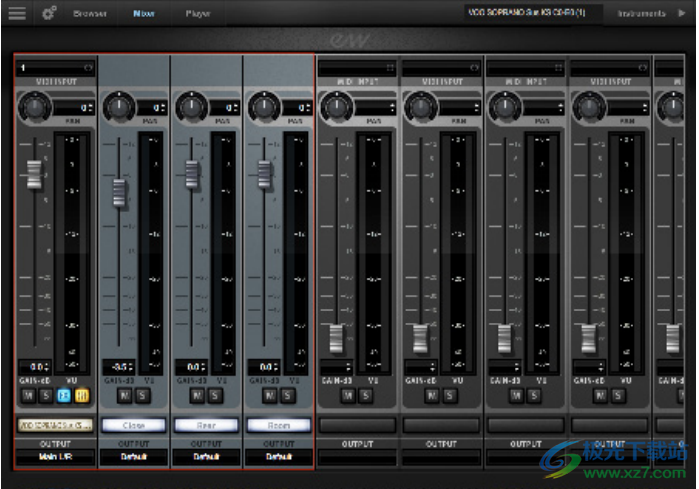Click the Rear mic button
699x489 pixels.
pyautogui.click(x=206, y=425)
